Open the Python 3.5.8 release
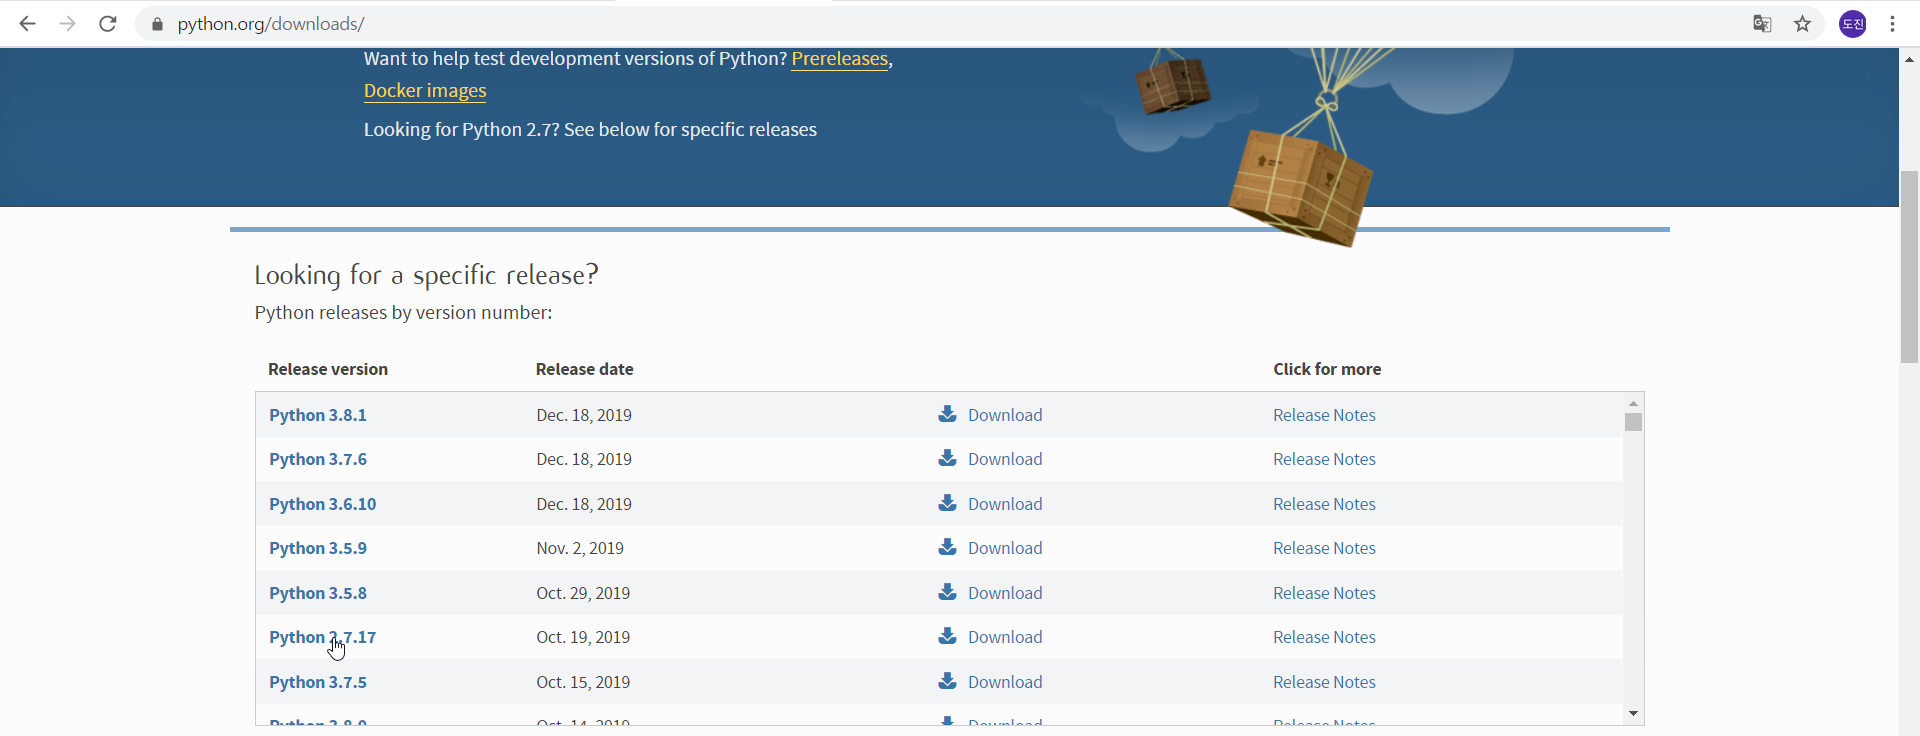The image size is (1920, 736). pyautogui.click(x=318, y=593)
